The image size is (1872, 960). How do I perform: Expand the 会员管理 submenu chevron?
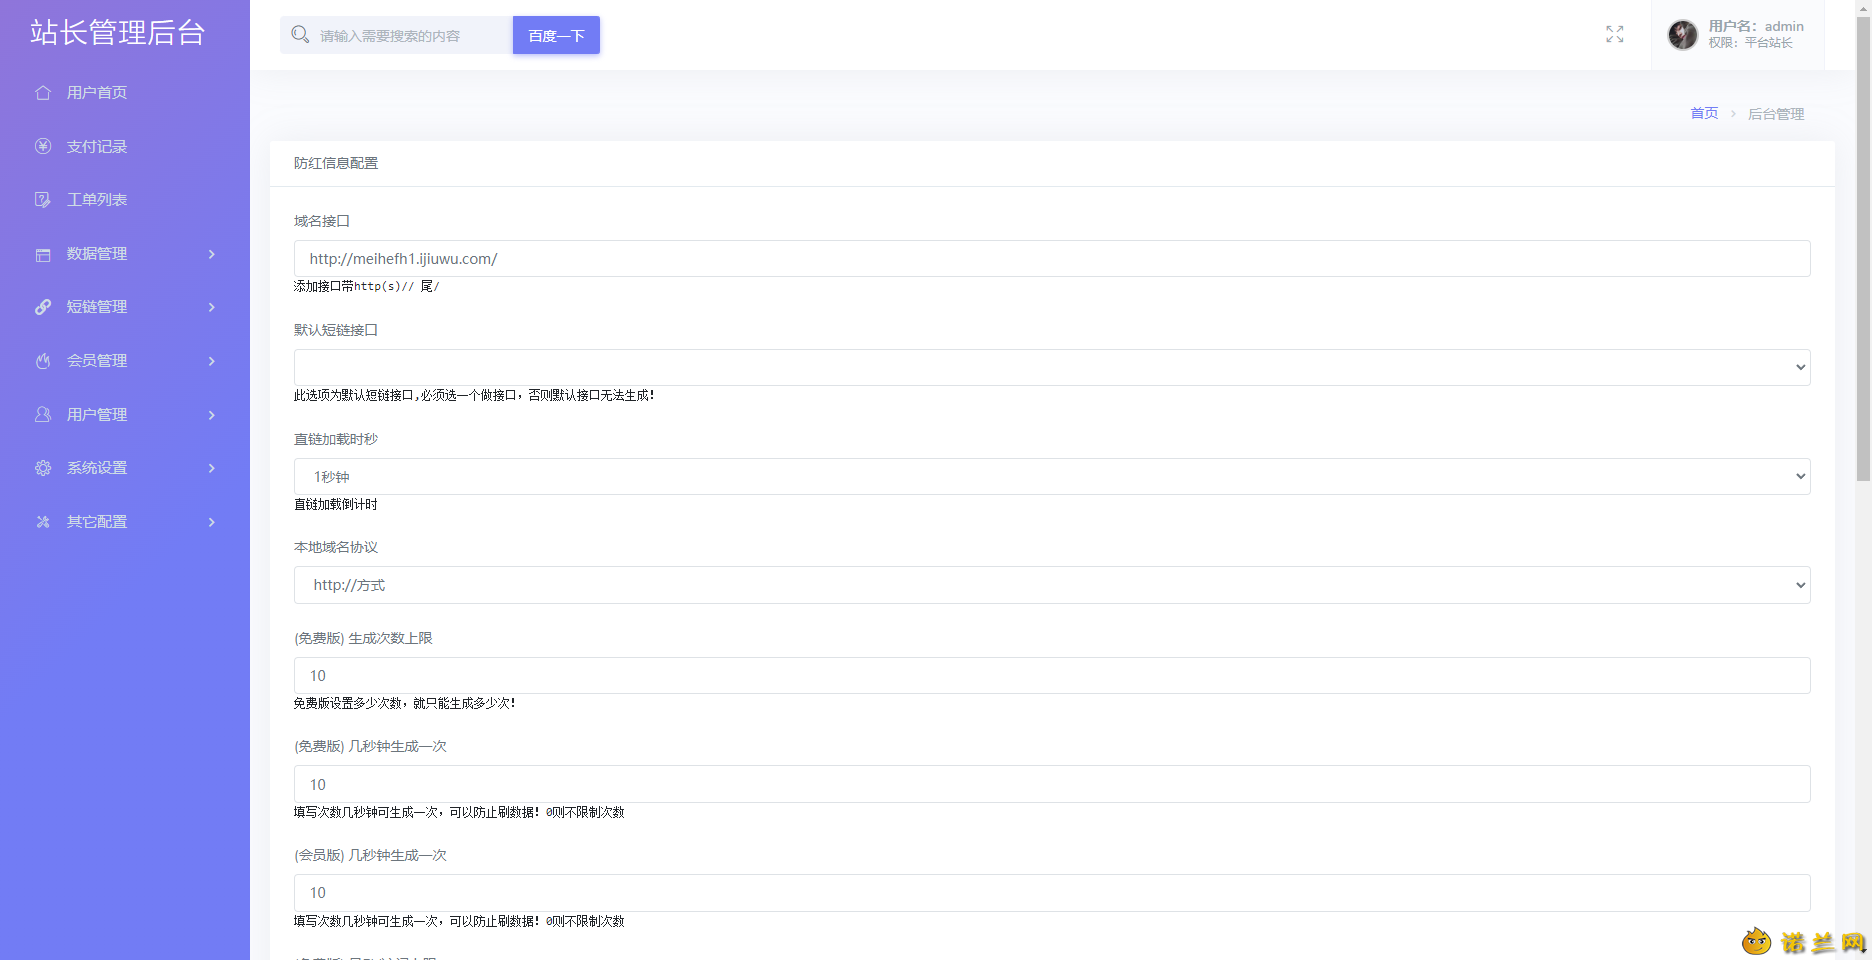(212, 361)
